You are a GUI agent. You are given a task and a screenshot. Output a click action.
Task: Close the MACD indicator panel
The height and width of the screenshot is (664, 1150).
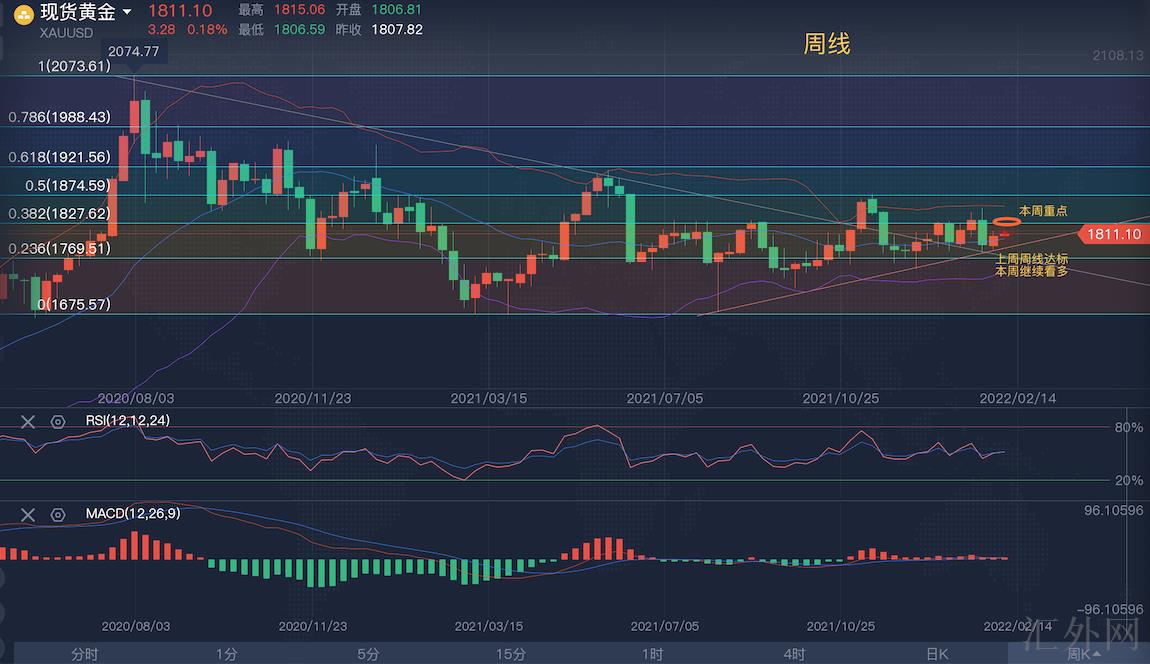point(28,514)
